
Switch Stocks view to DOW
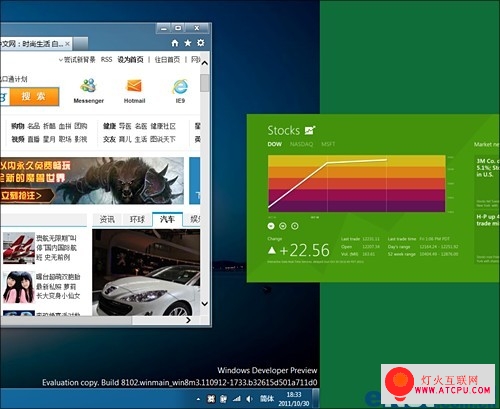click(x=275, y=144)
